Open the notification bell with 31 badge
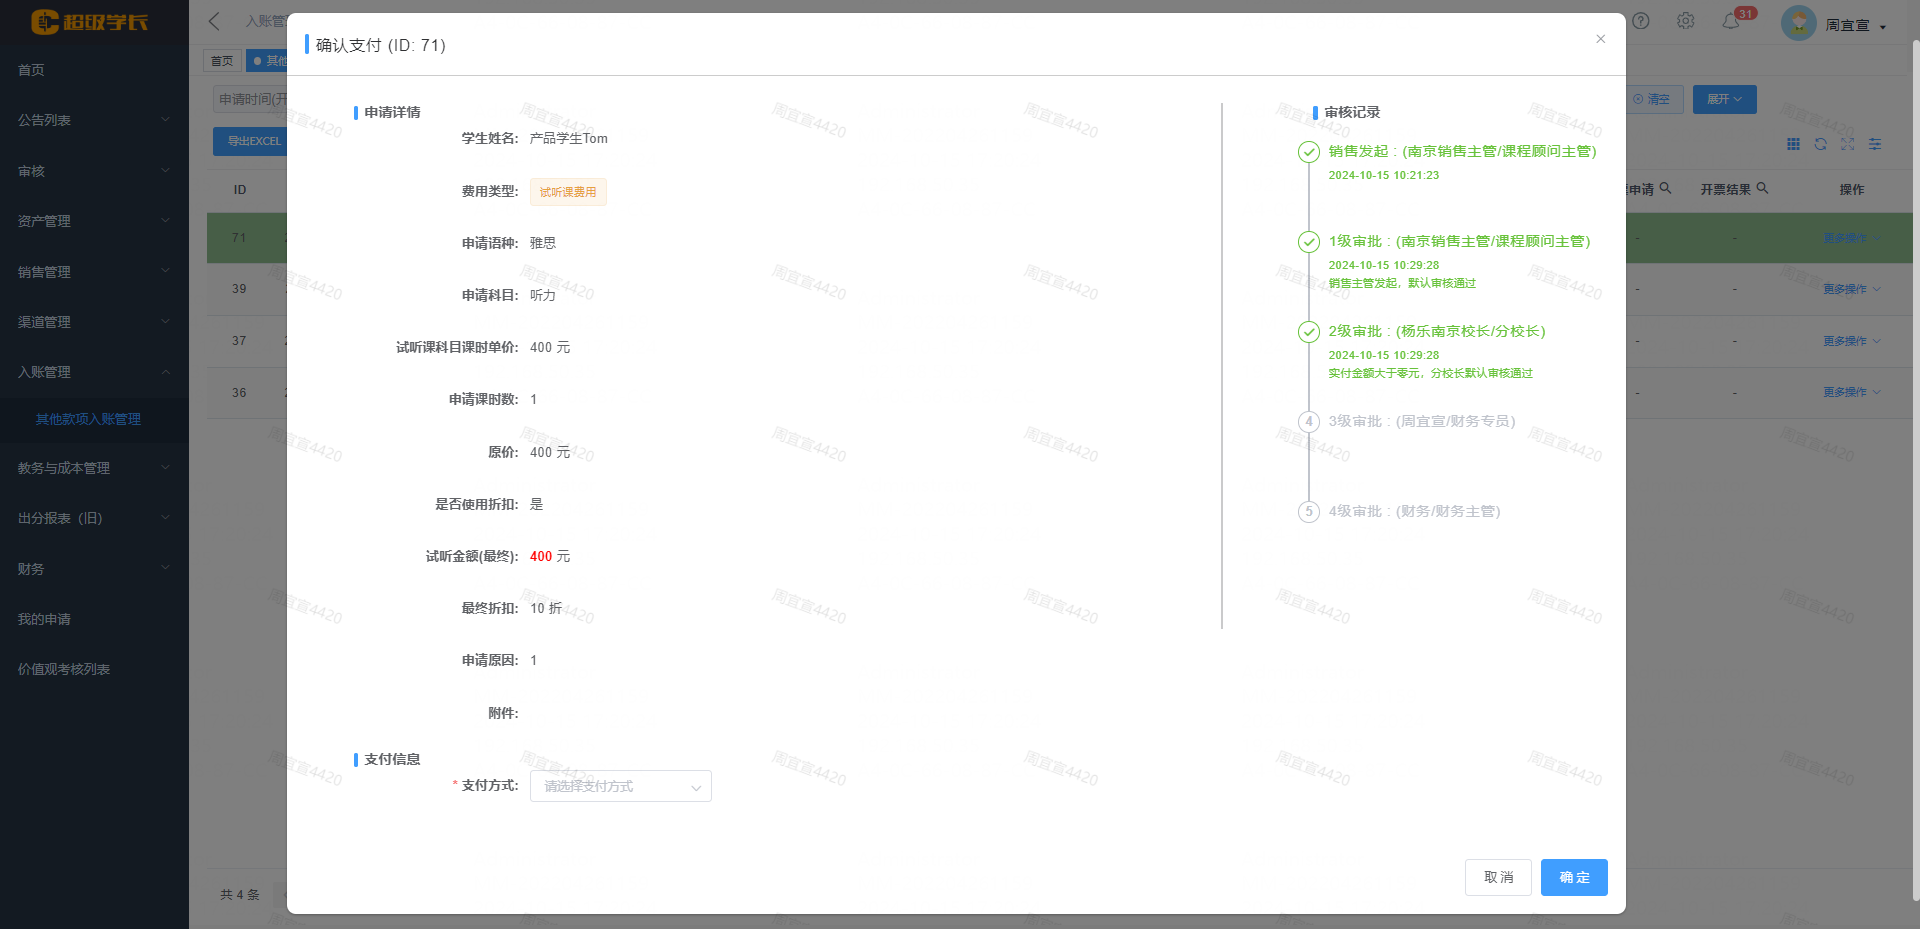 coord(1731,21)
